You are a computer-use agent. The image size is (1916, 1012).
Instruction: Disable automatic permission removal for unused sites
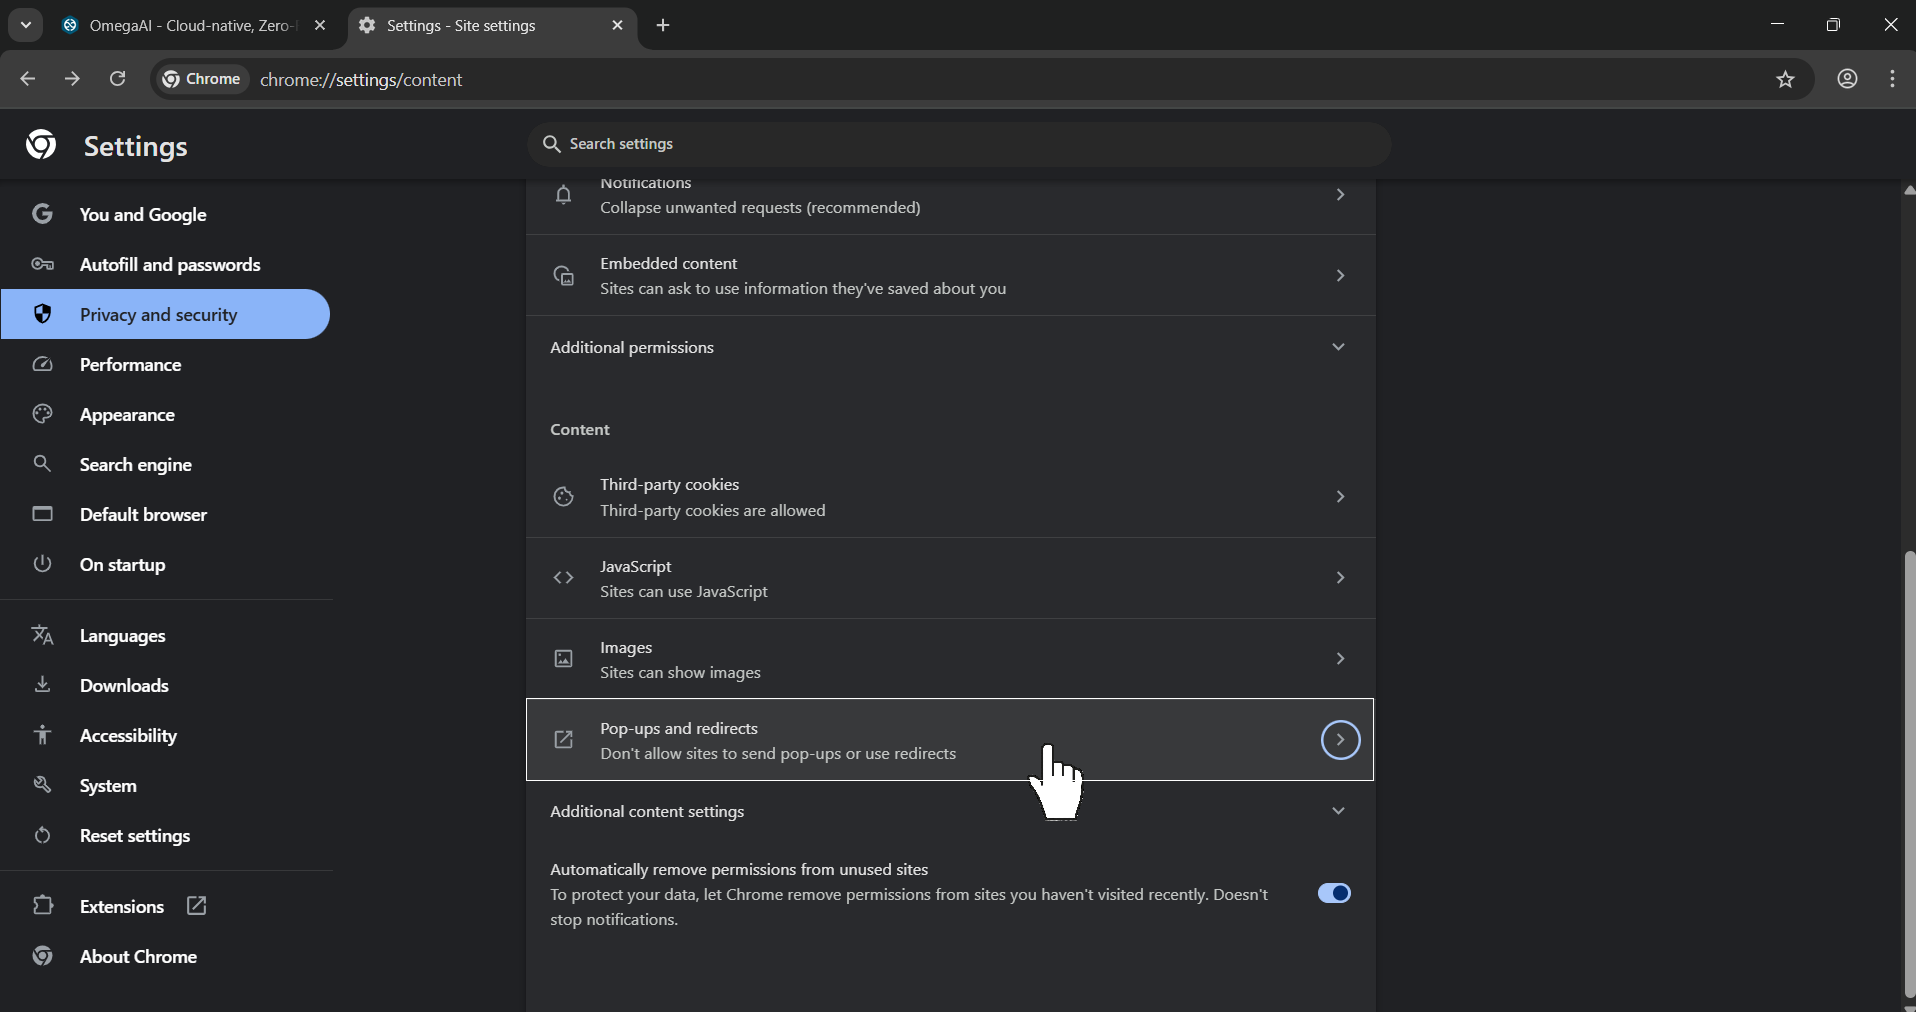tap(1334, 893)
